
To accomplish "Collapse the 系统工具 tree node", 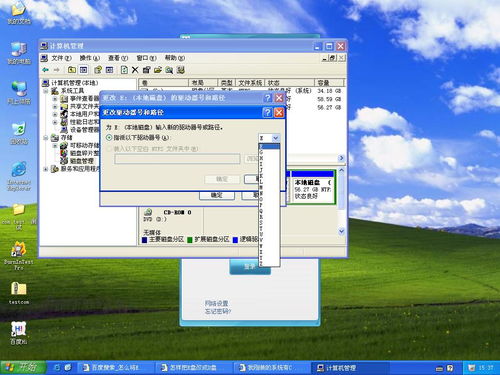I will pyautogui.click(x=46, y=91).
